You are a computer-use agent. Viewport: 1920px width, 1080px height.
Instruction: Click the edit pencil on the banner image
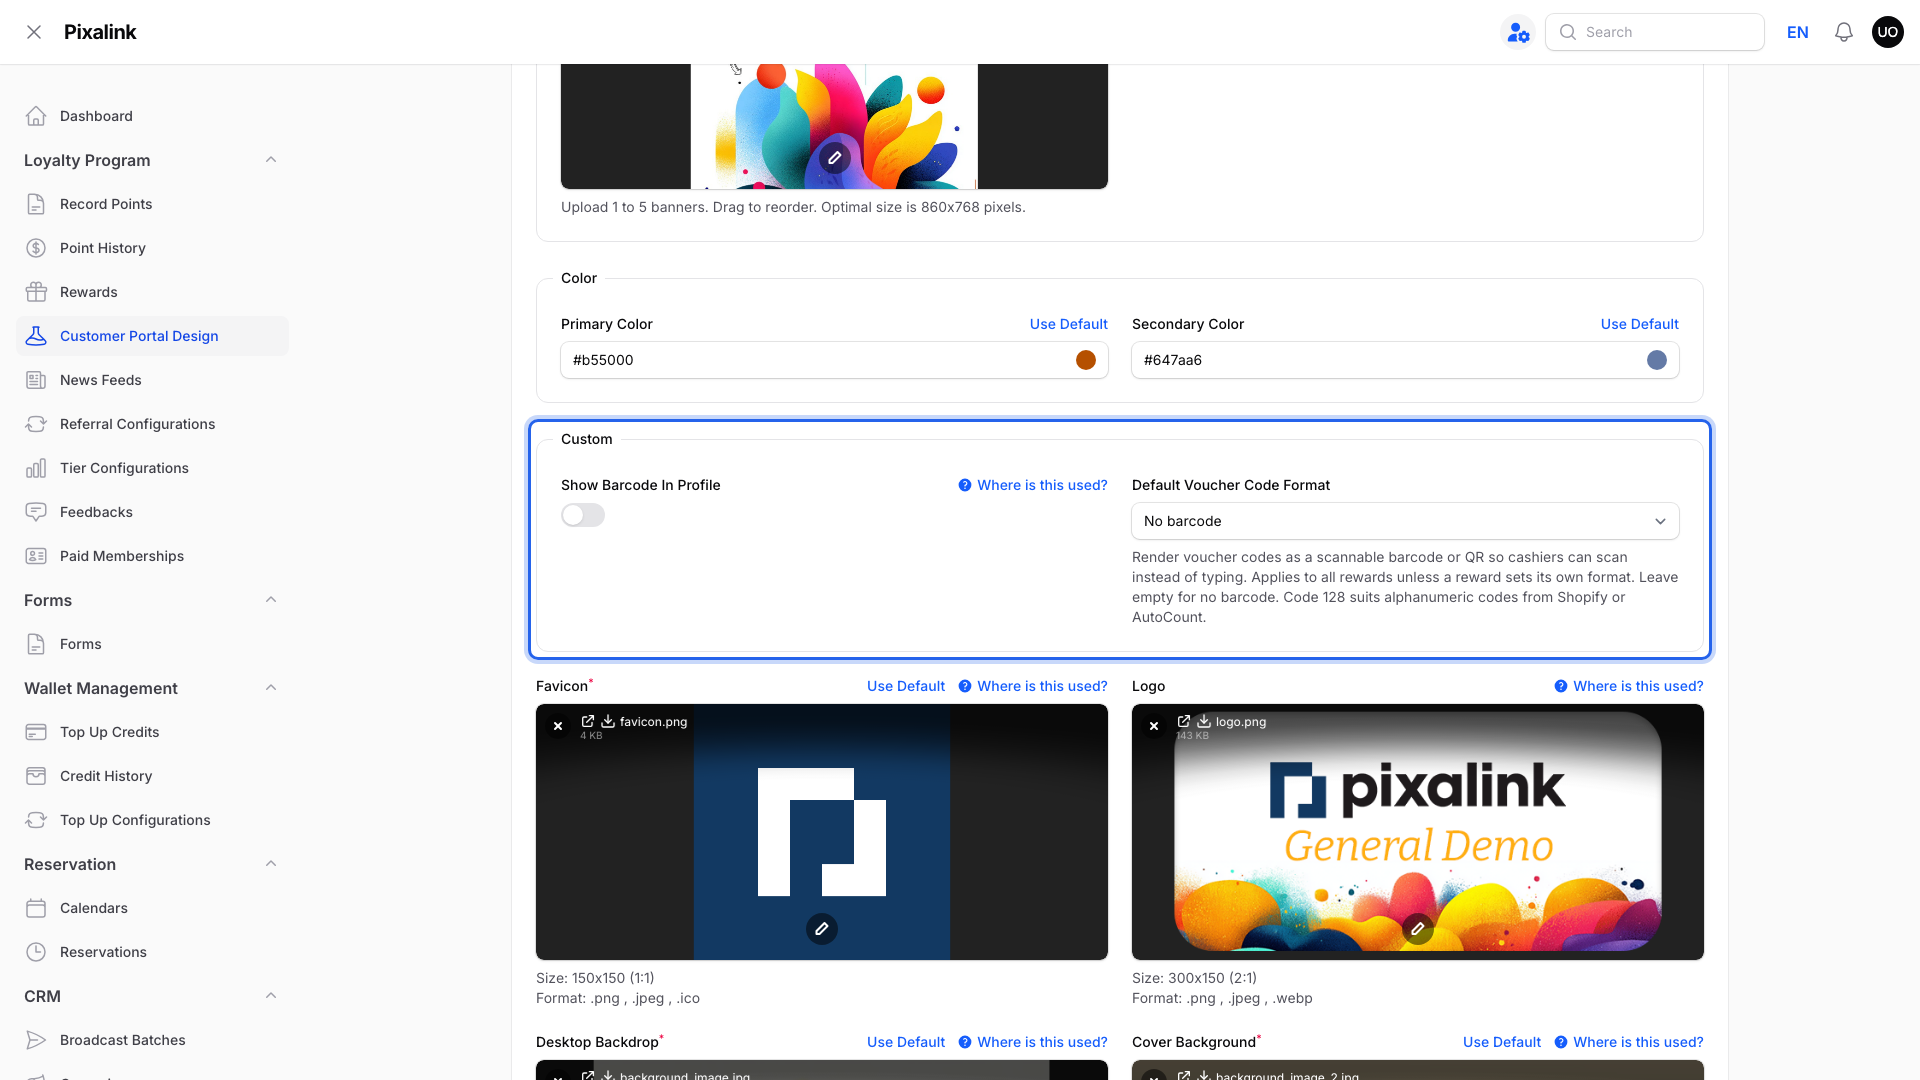coord(834,157)
